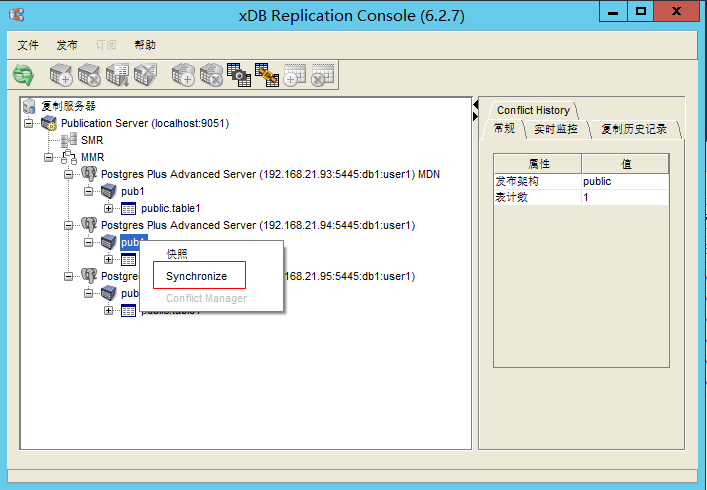Select pub1 label under 192.168.21.93
This screenshot has height=490, width=707.
133,191
